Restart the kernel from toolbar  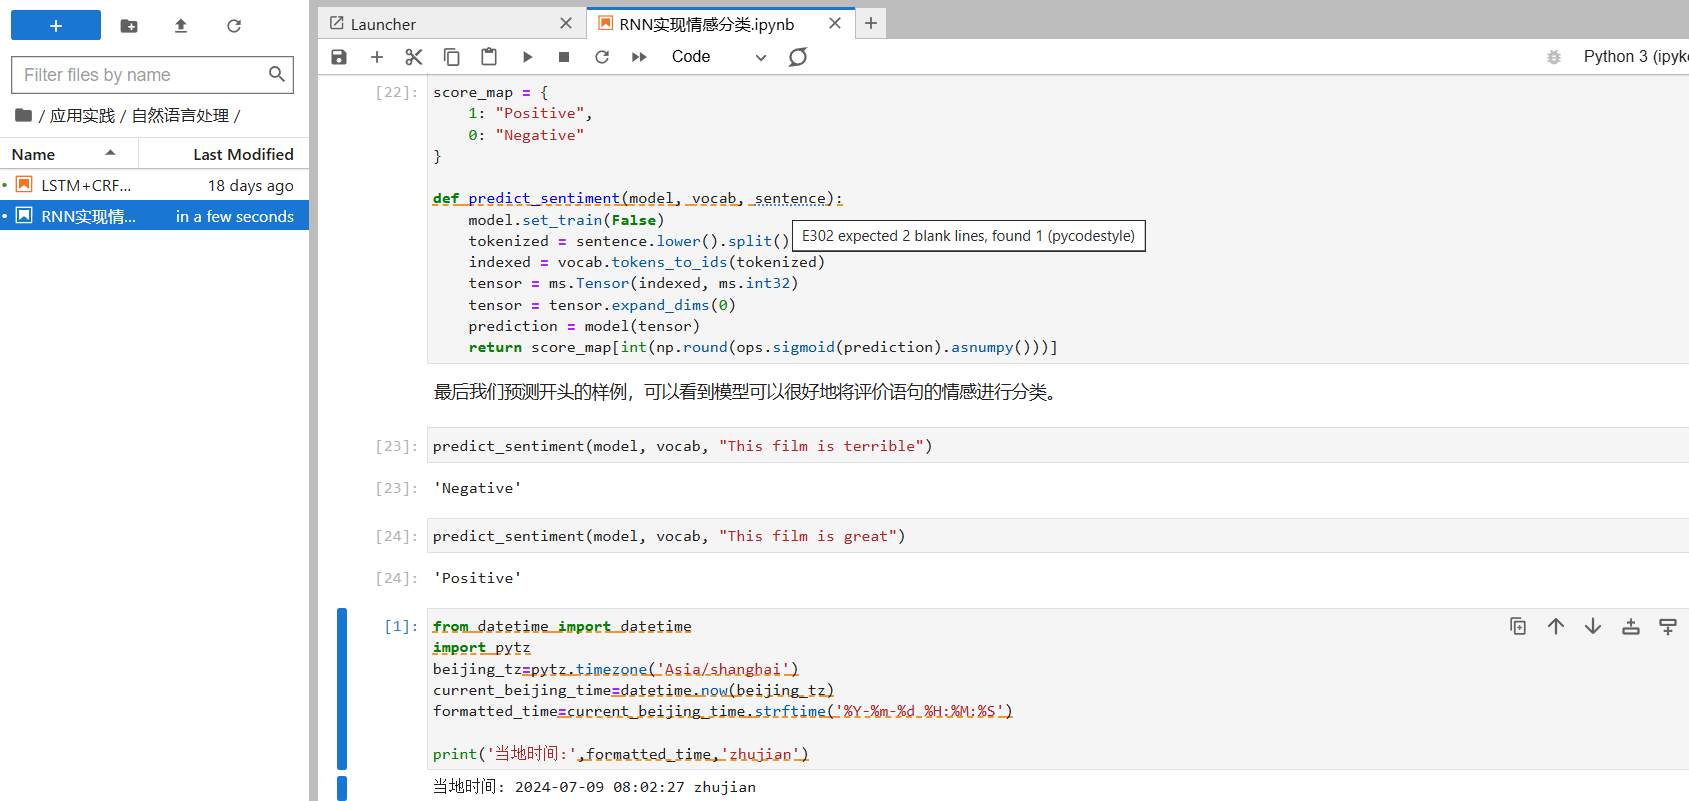point(602,57)
